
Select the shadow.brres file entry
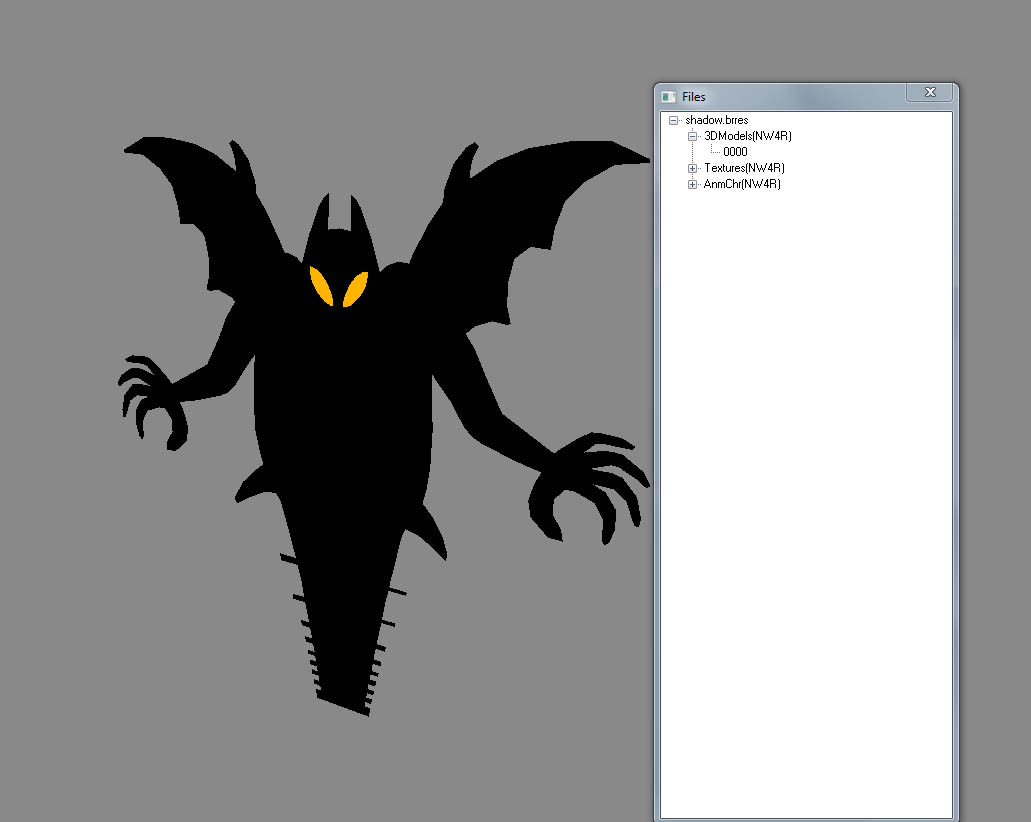pyautogui.click(x=717, y=120)
